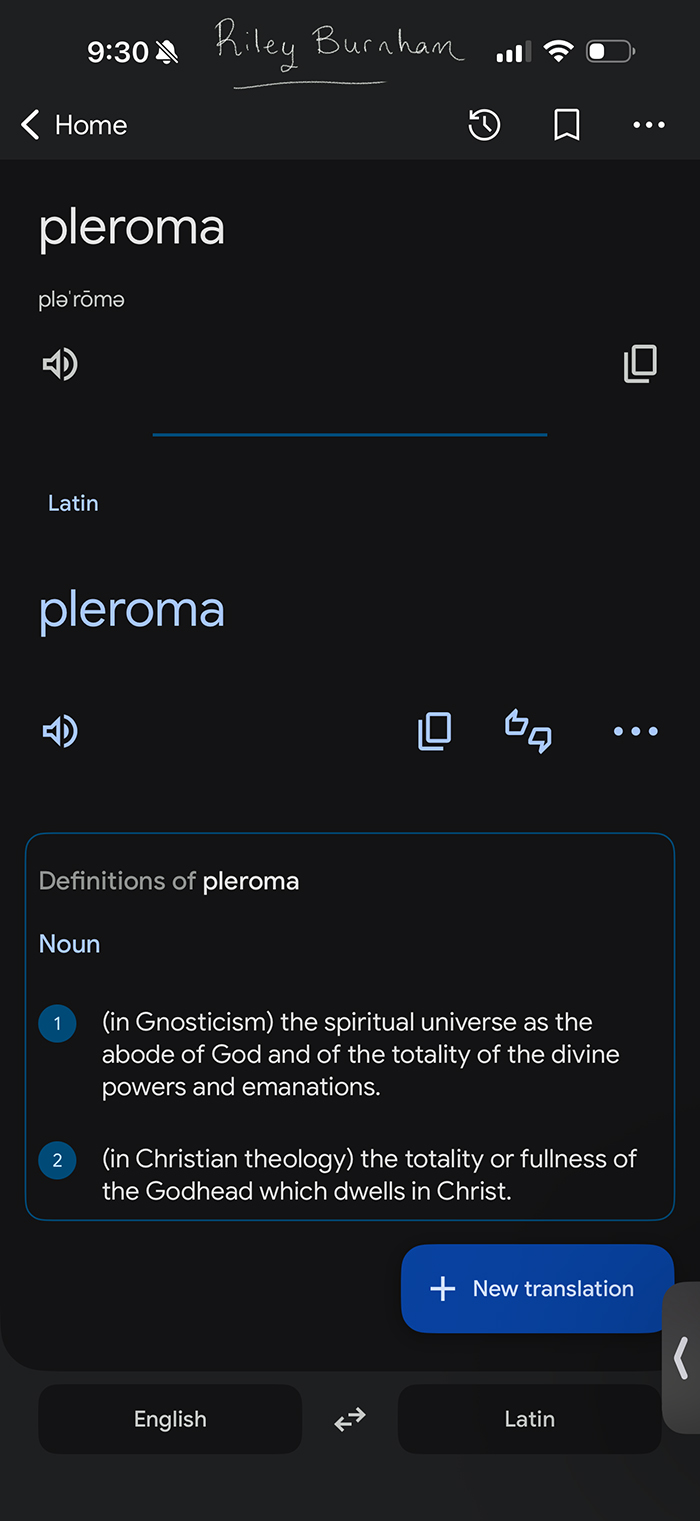Listen to the Latin translation audio
This screenshot has width=700, height=1521.
pyautogui.click(x=60, y=732)
